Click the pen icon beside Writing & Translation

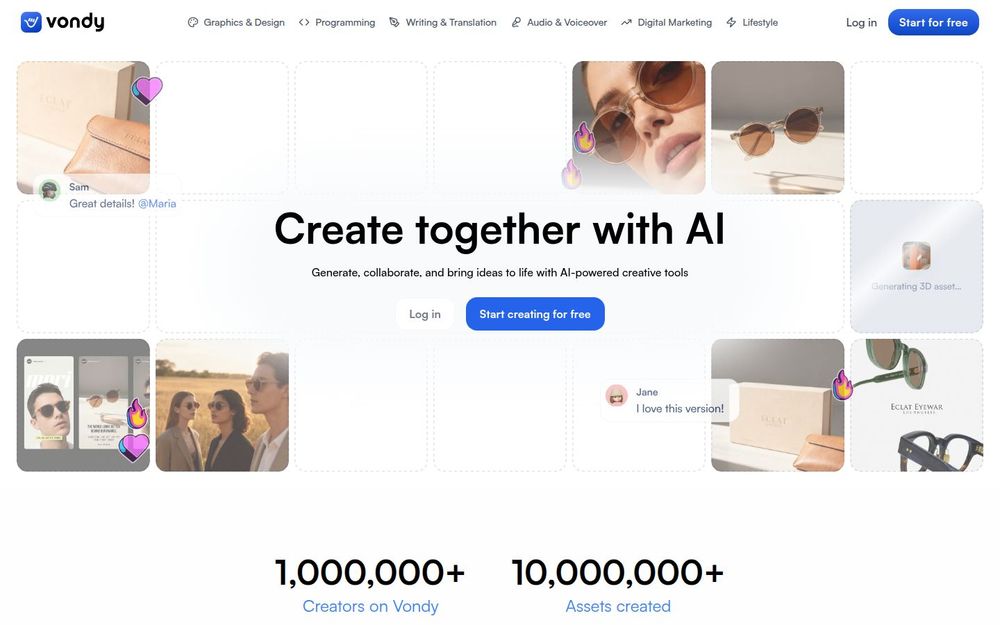coord(395,22)
